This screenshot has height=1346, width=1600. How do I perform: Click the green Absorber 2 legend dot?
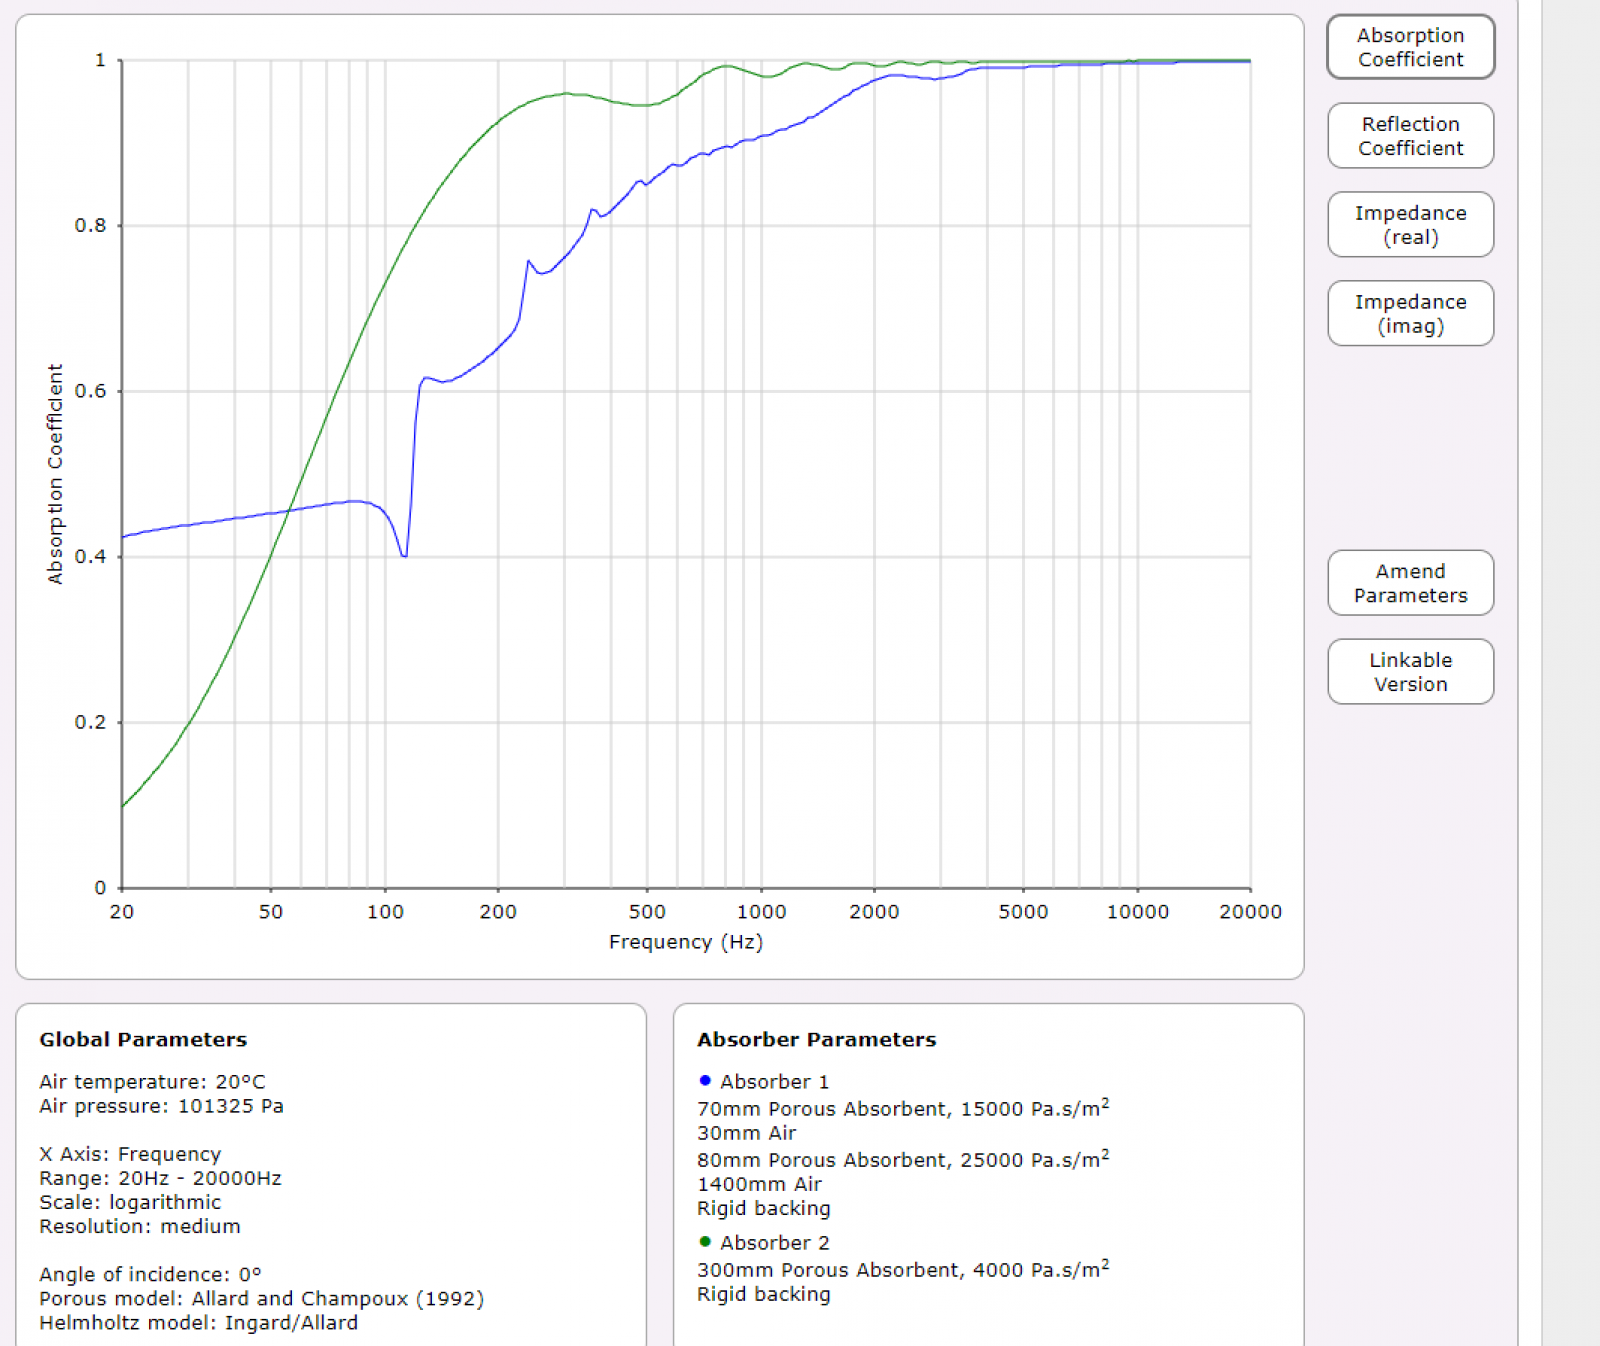point(705,1242)
